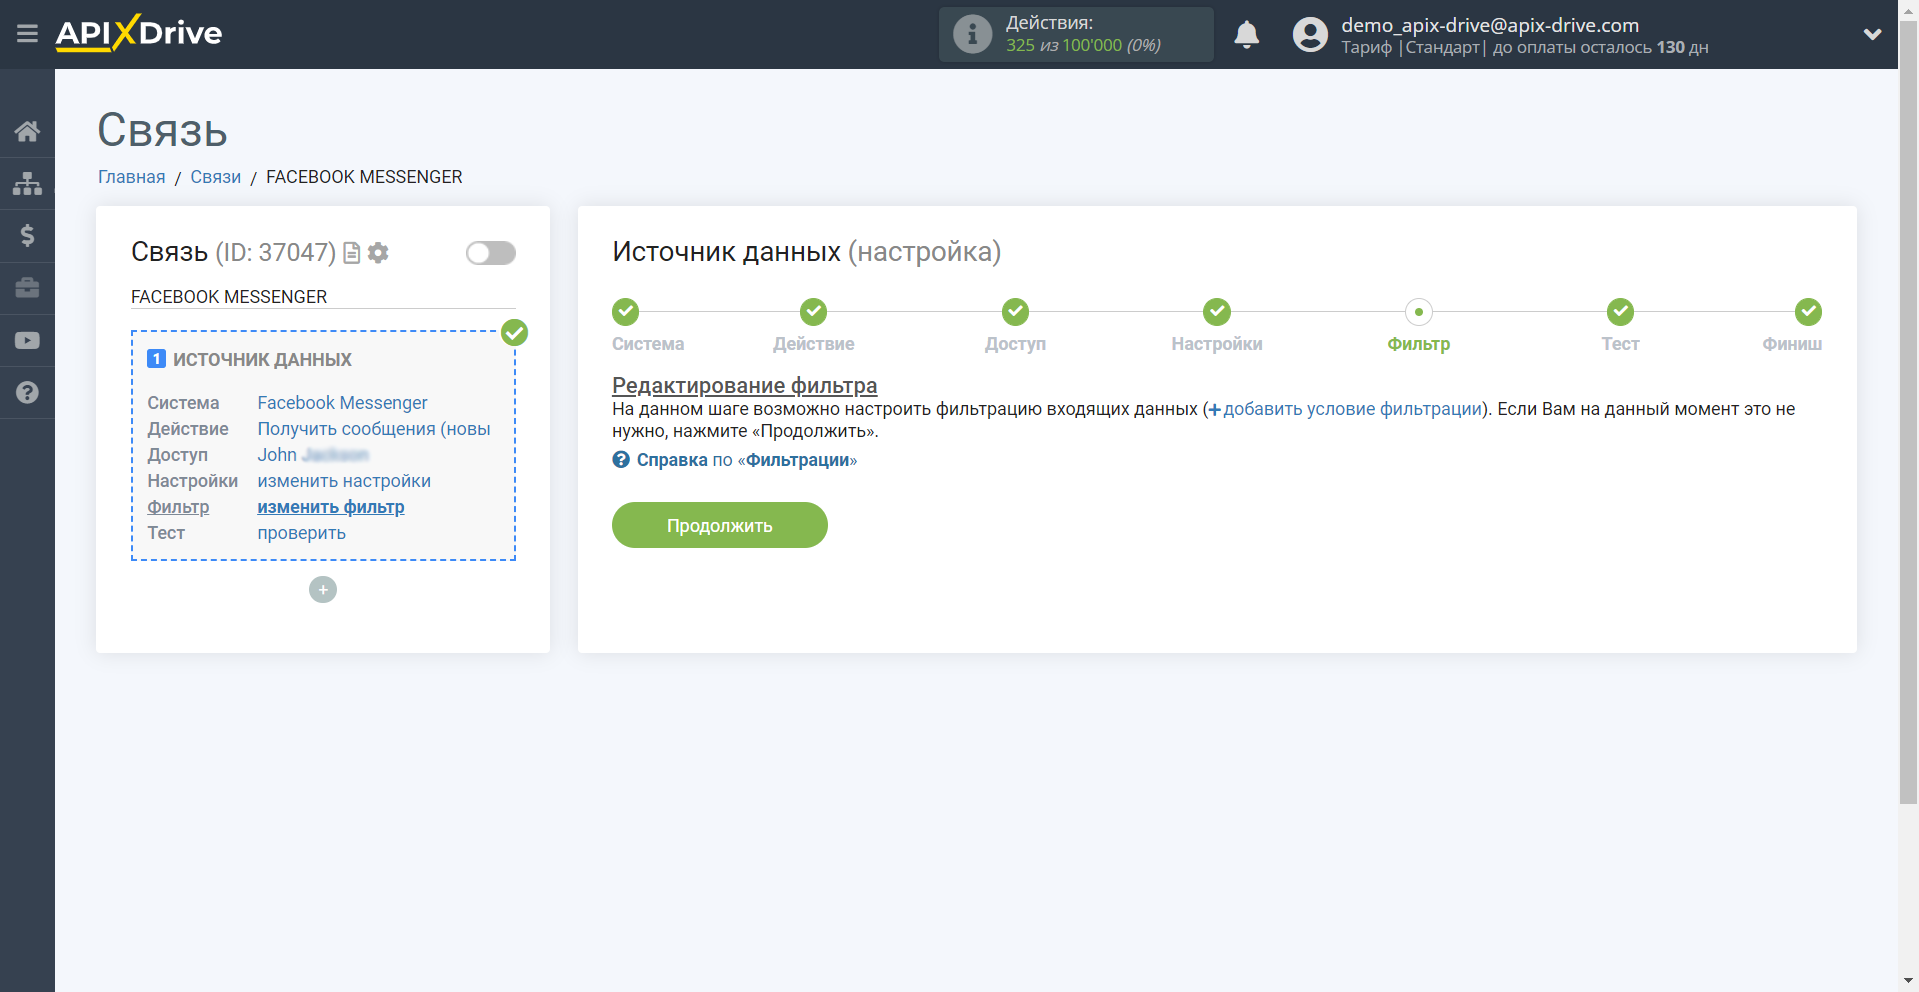Image resolution: width=1919 pixels, height=992 pixels.
Task: Click the ApiX-Drive logo
Action: [139, 33]
